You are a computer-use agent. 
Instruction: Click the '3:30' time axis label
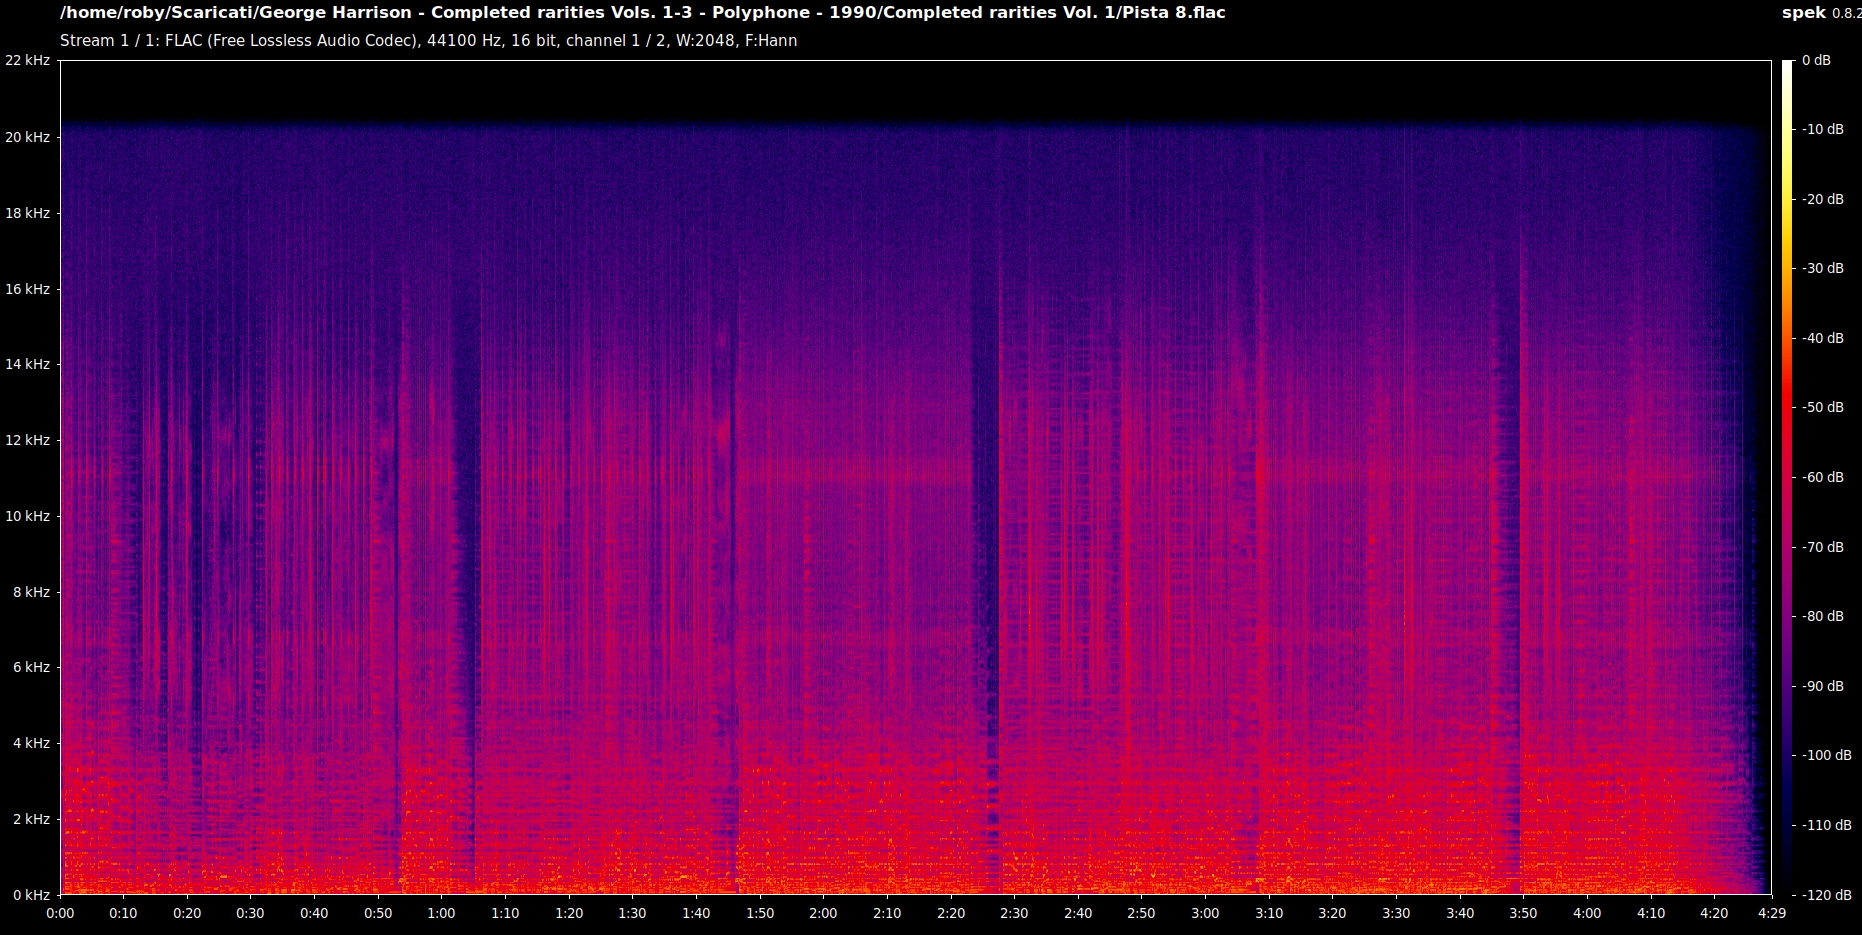tap(1396, 913)
